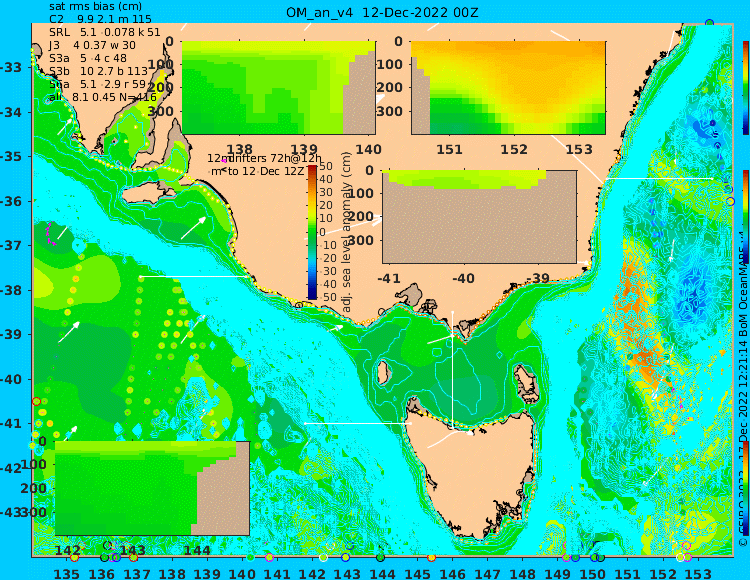Screen dimensions: 750x580
Task: Click longitude label 137 on the bottom axis
Action: (x=137, y=573)
